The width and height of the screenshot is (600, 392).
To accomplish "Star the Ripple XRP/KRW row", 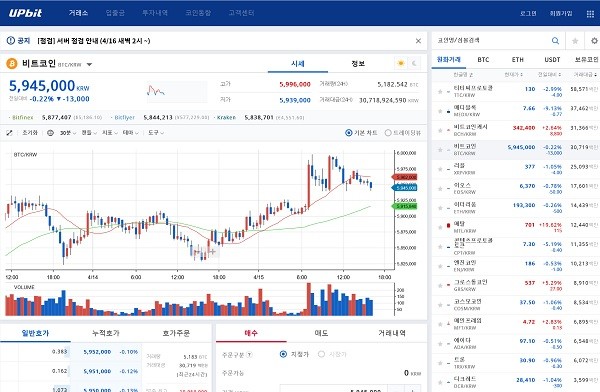I will coord(440,169).
